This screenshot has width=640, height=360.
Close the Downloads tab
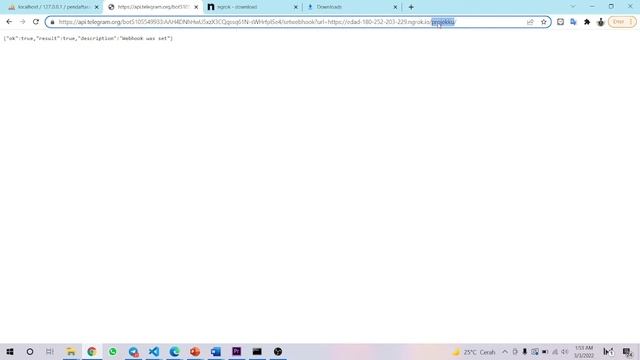(x=395, y=7)
